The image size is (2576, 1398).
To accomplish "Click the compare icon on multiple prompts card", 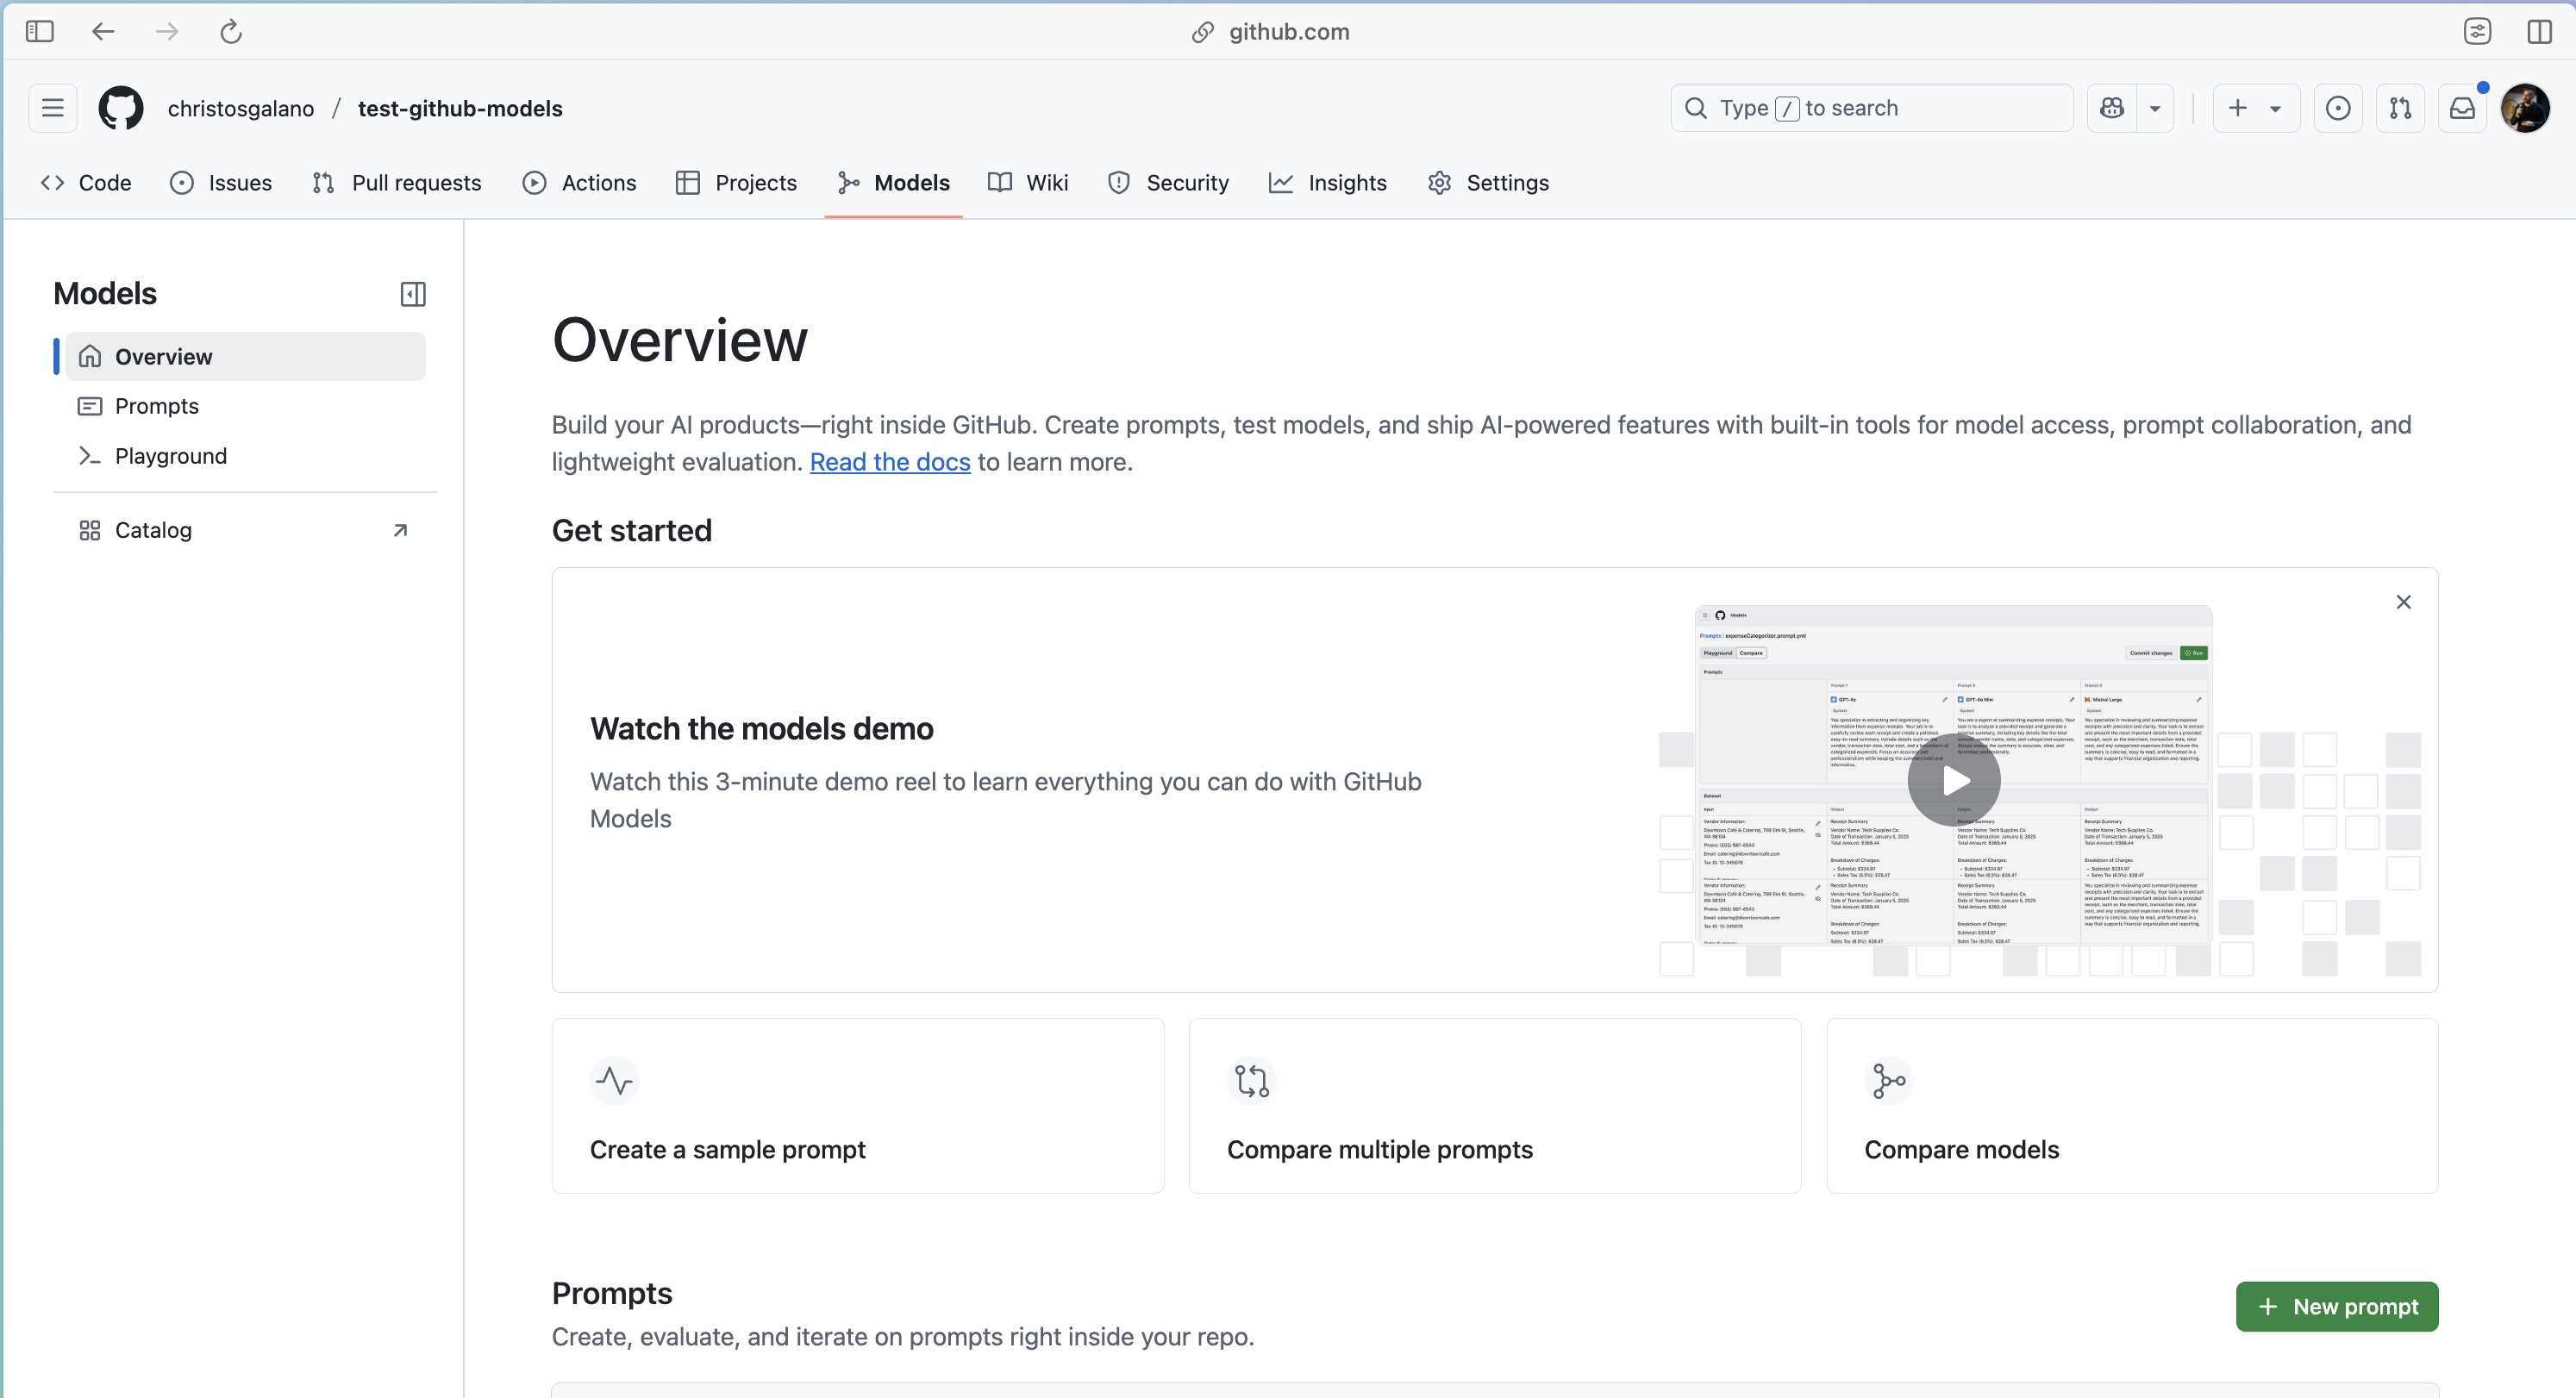I will 1252,1081.
